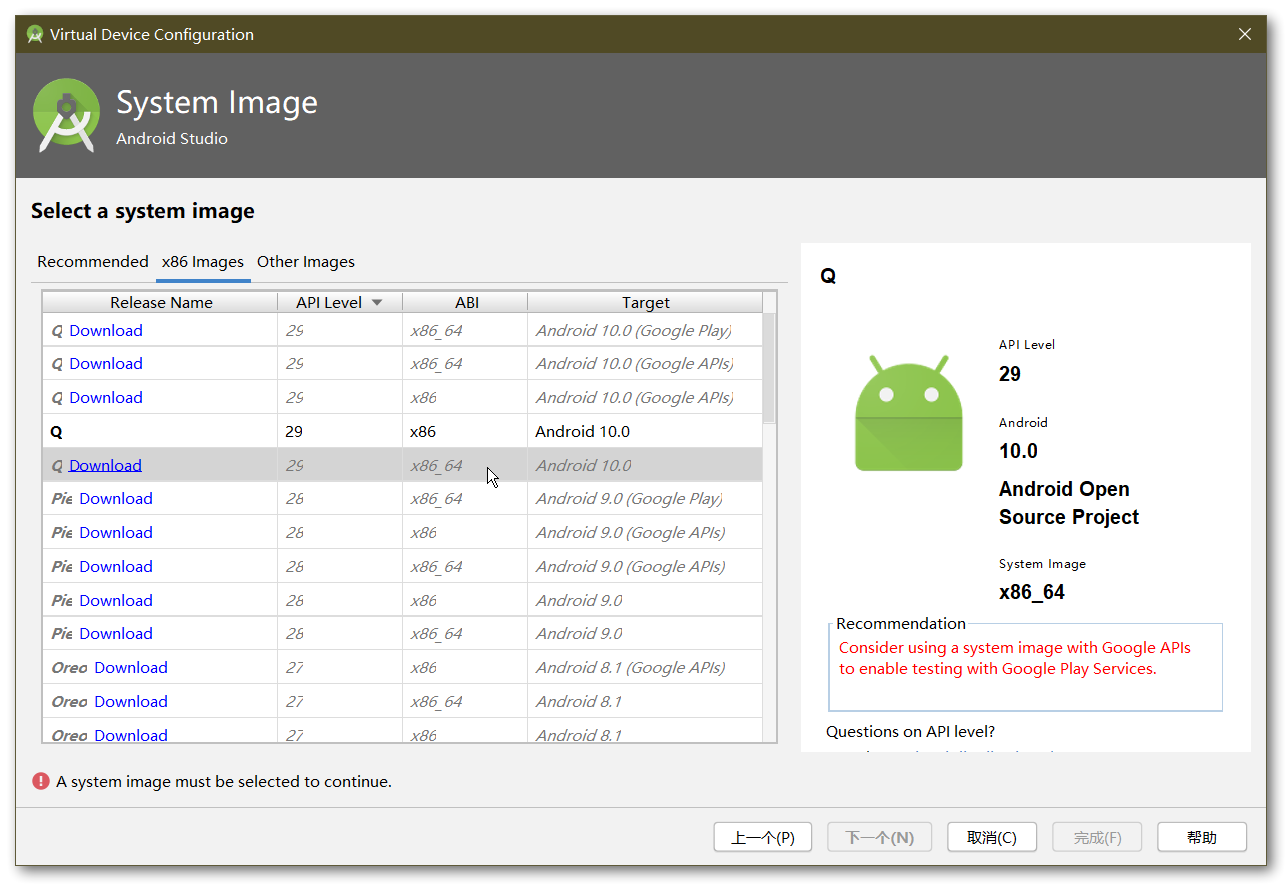Click the green Android robot image preview
This screenshot has height=886, width=1287.
(x=908, y=410)
